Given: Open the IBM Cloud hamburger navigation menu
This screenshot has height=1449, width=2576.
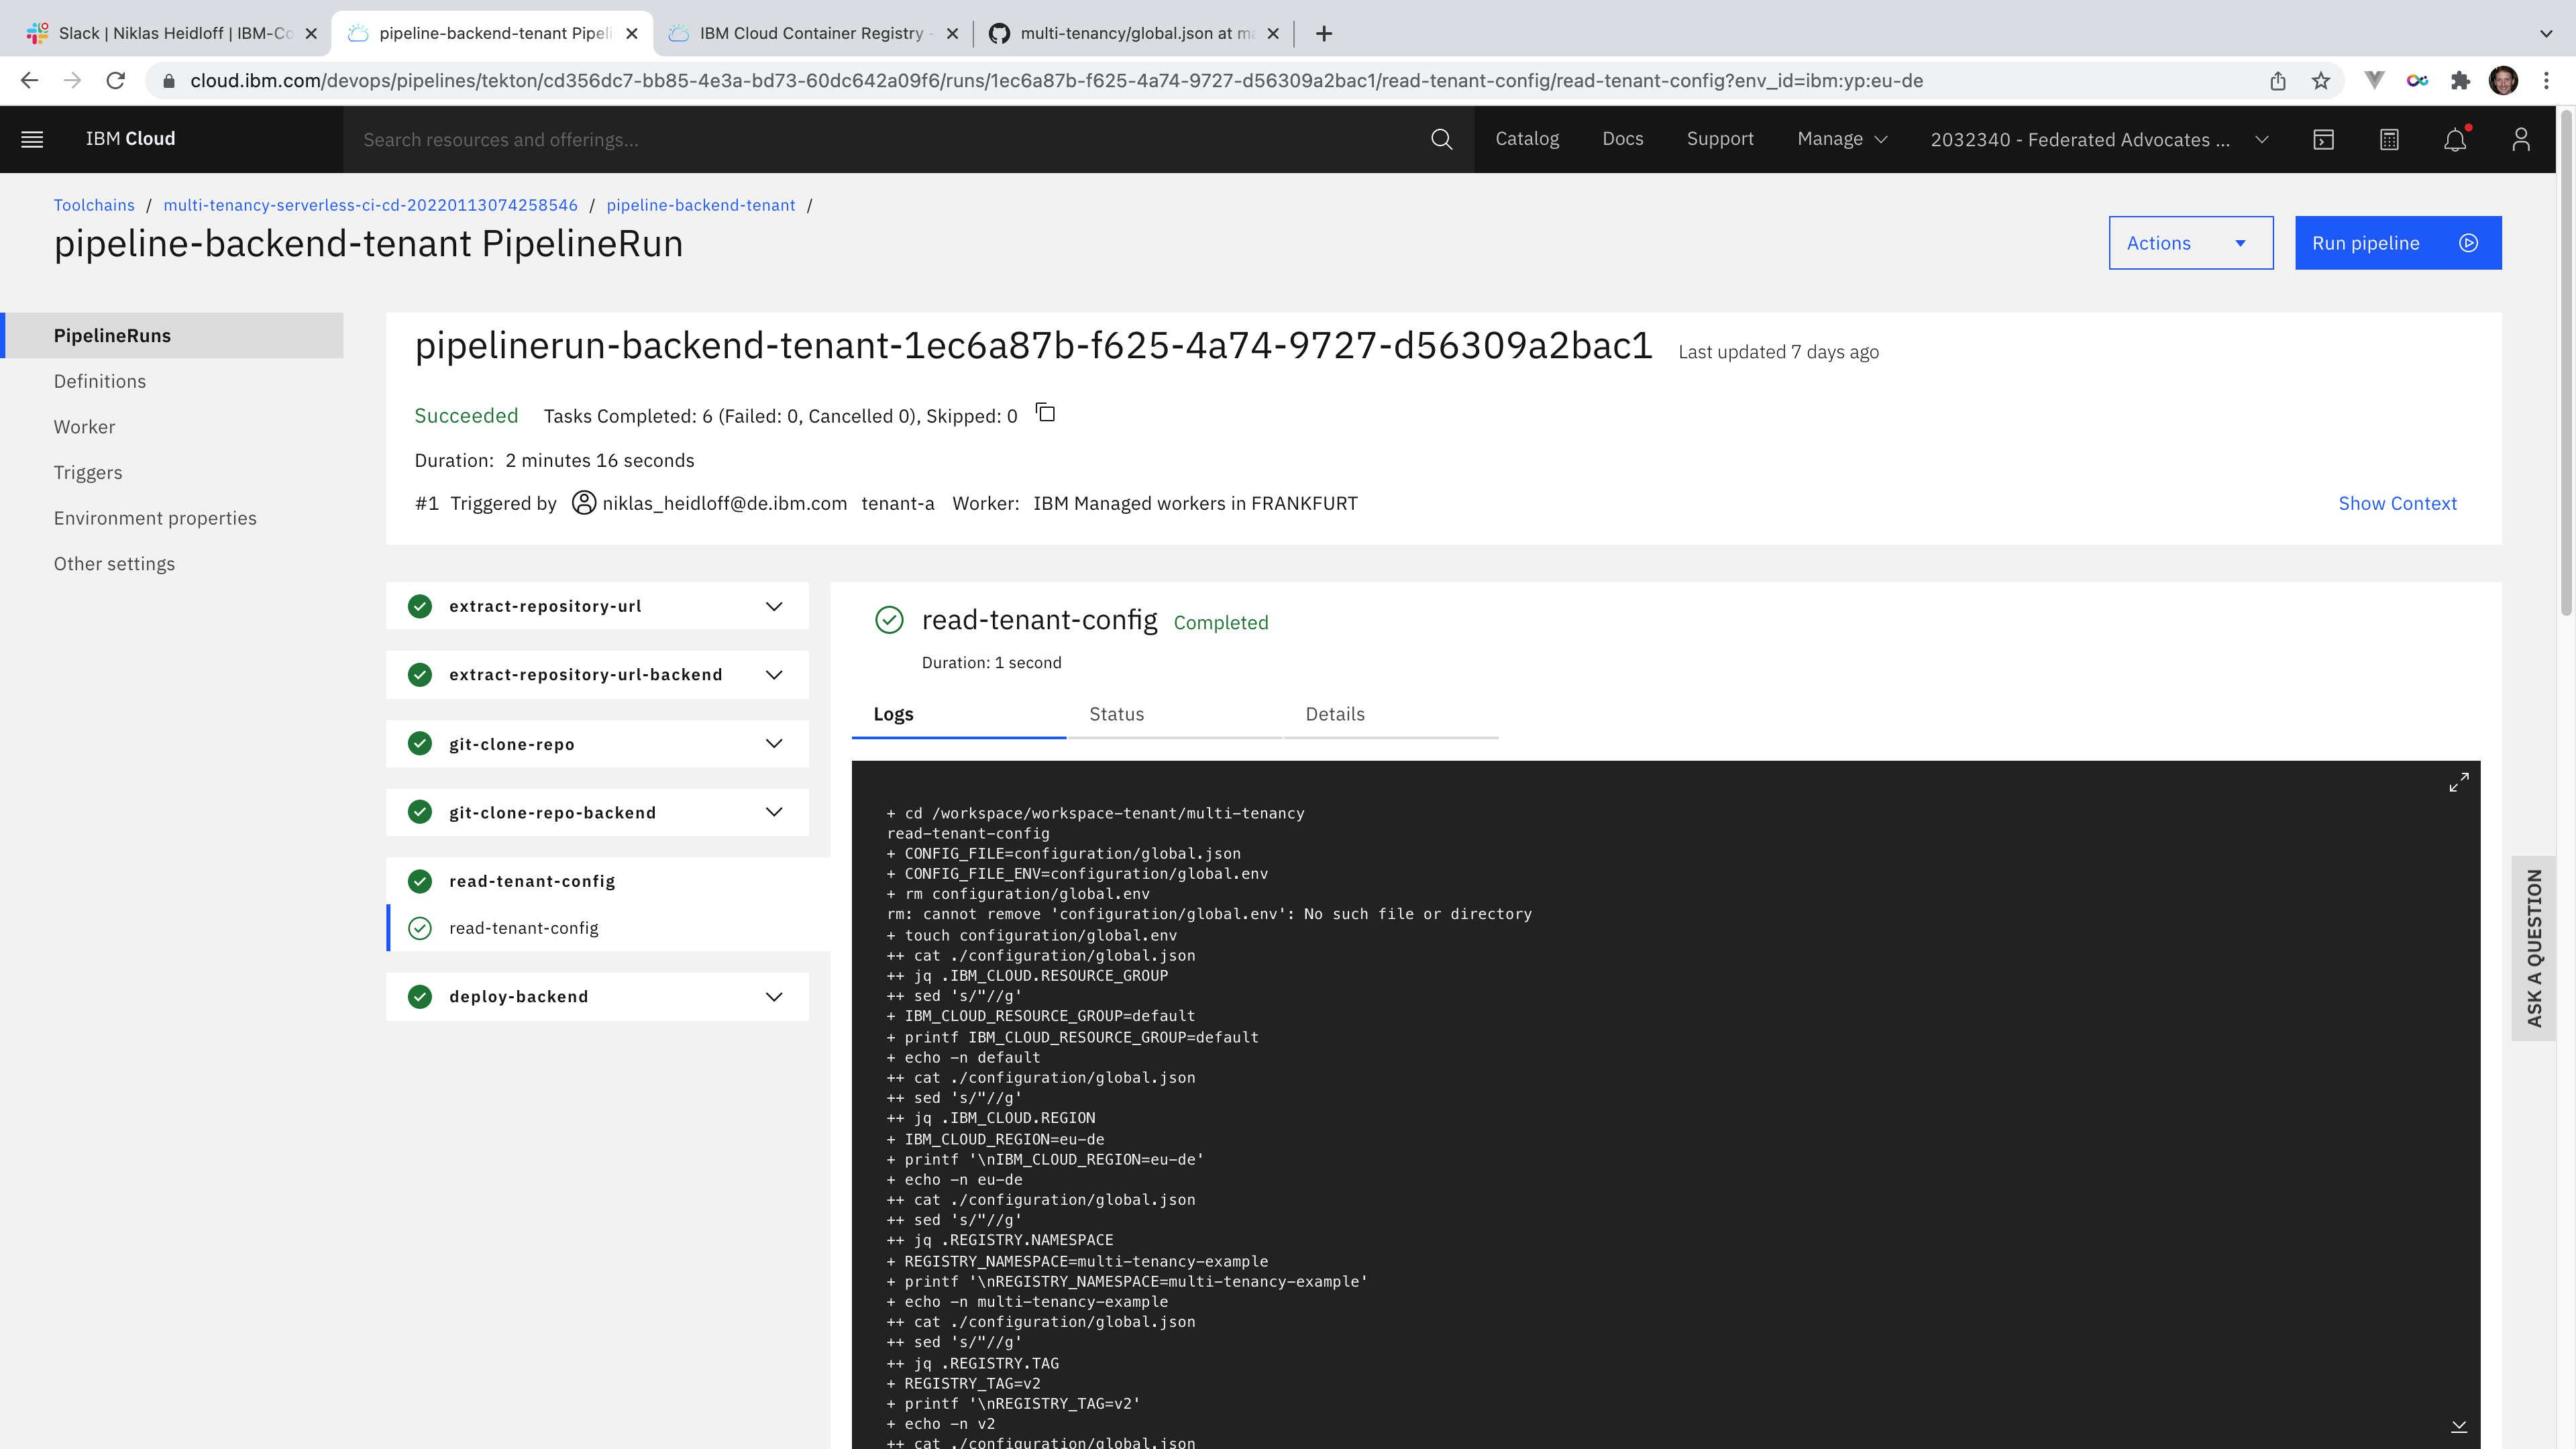Looking at the screenshot, I should [x=32, y=139].
